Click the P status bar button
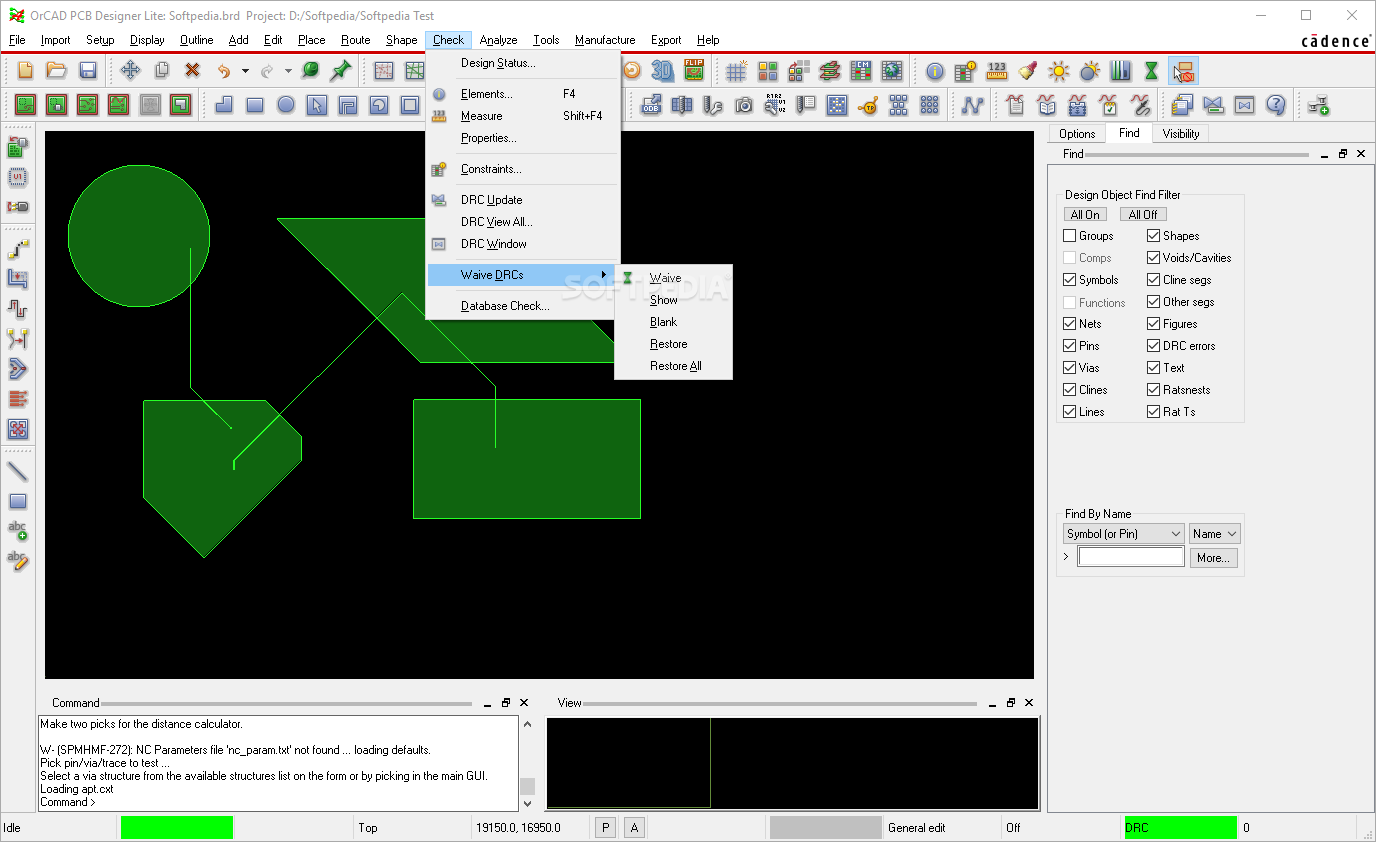The height and width of the screenshot is (842, 1376). tap(604, 828)
